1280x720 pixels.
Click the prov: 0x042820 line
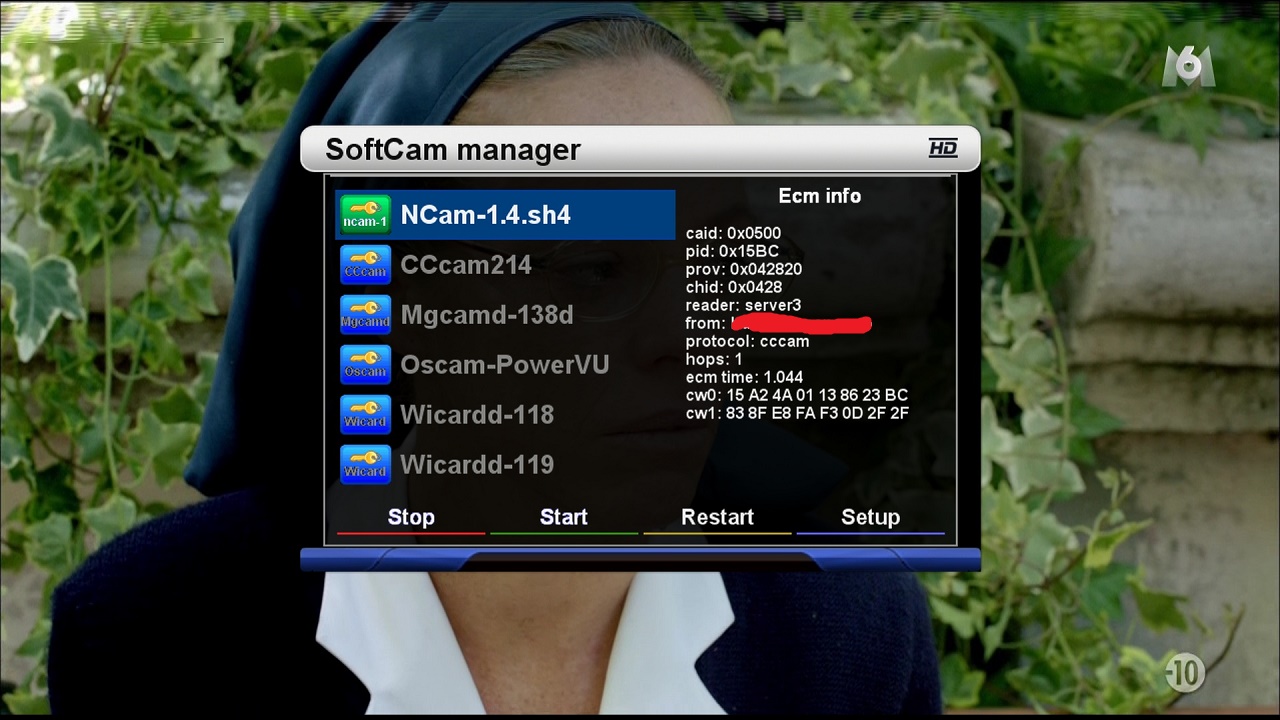pos(744,269)
